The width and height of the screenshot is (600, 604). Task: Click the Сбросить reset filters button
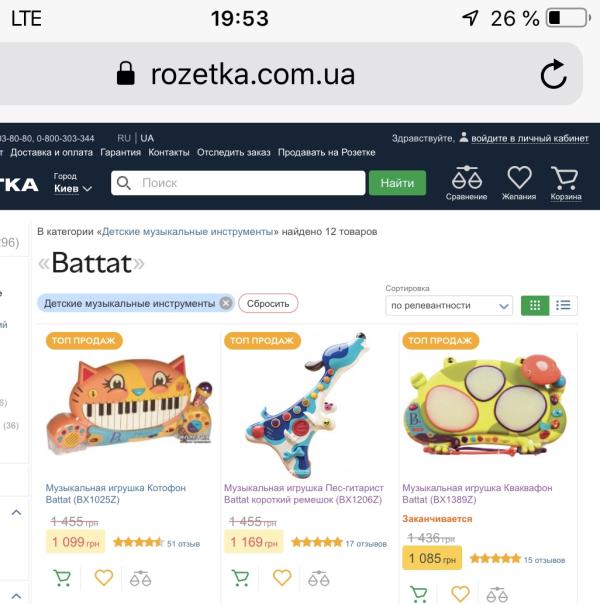tap(268, 303)
